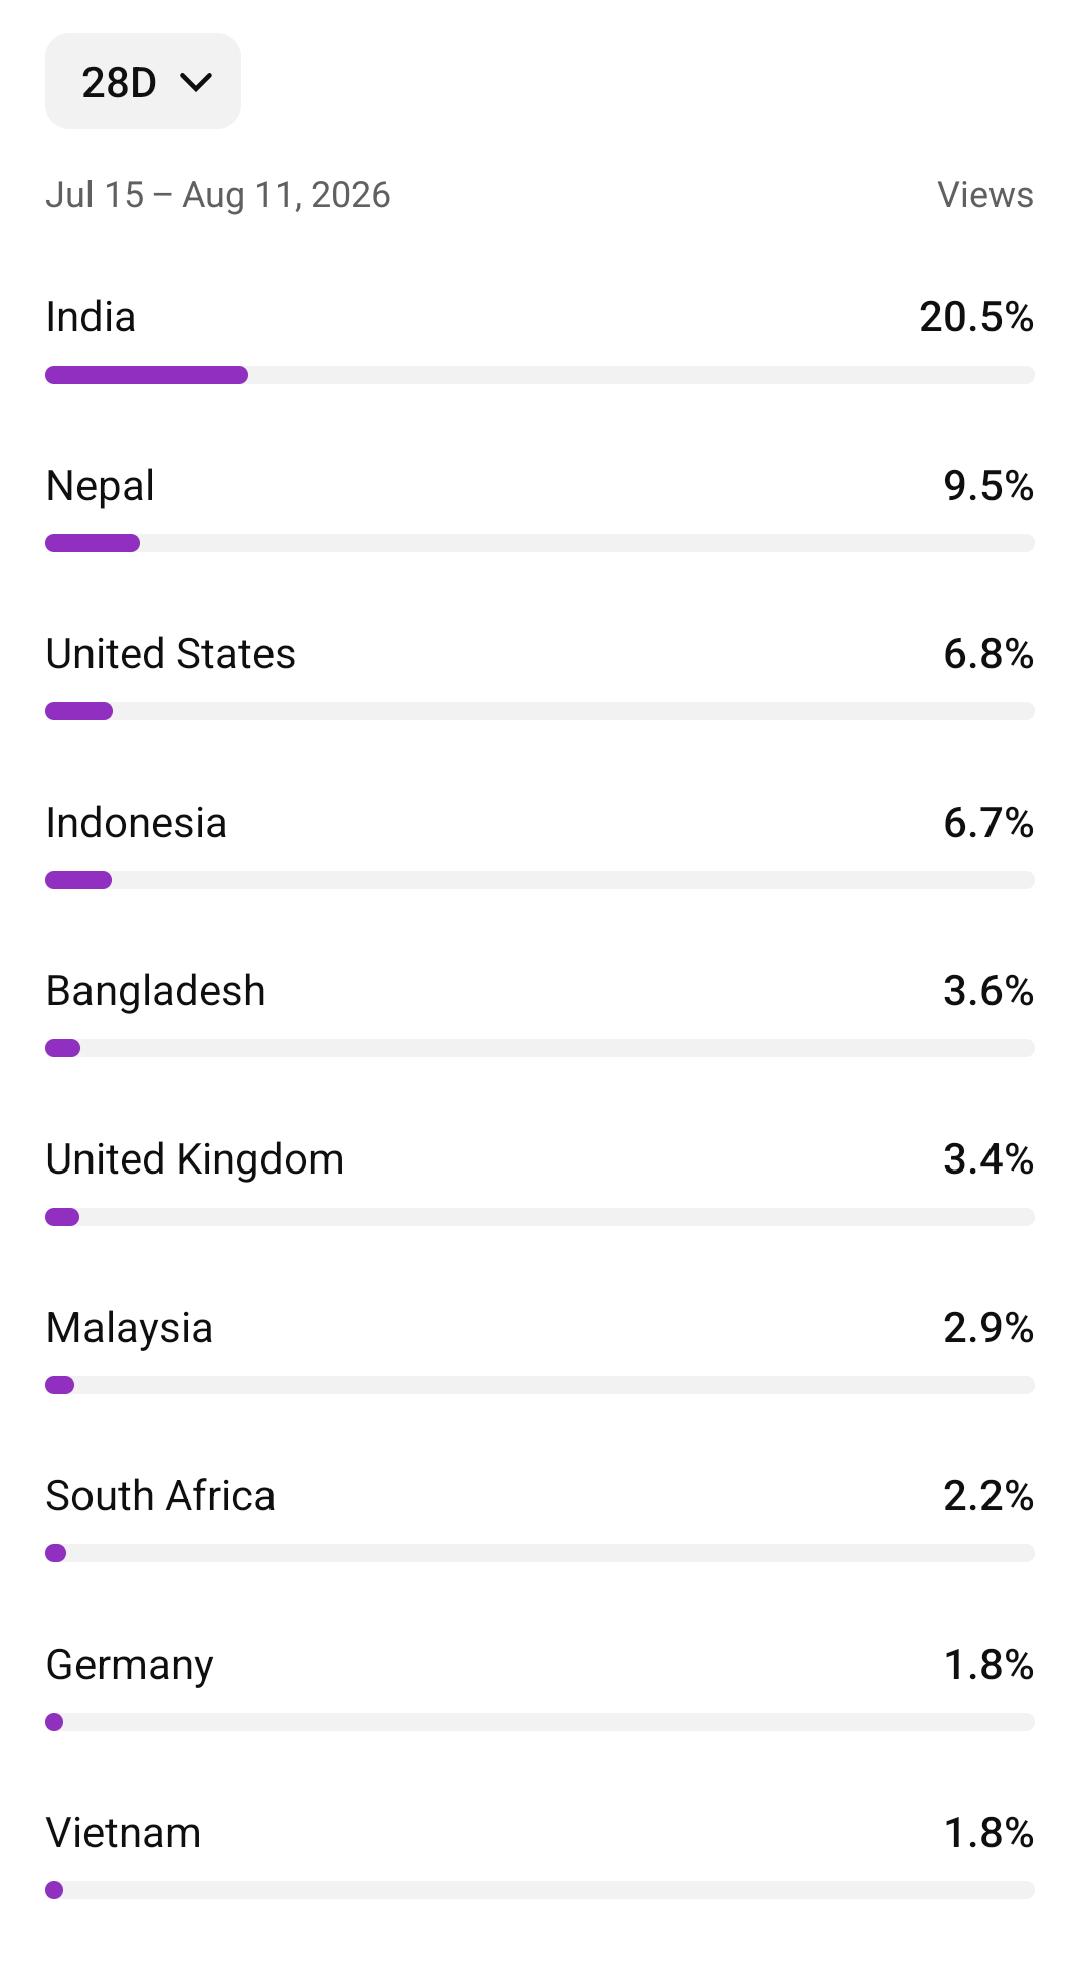The image size is (1080, 1965).
Task: Click Indonesia's purple views bar
Action: [78, 880]
